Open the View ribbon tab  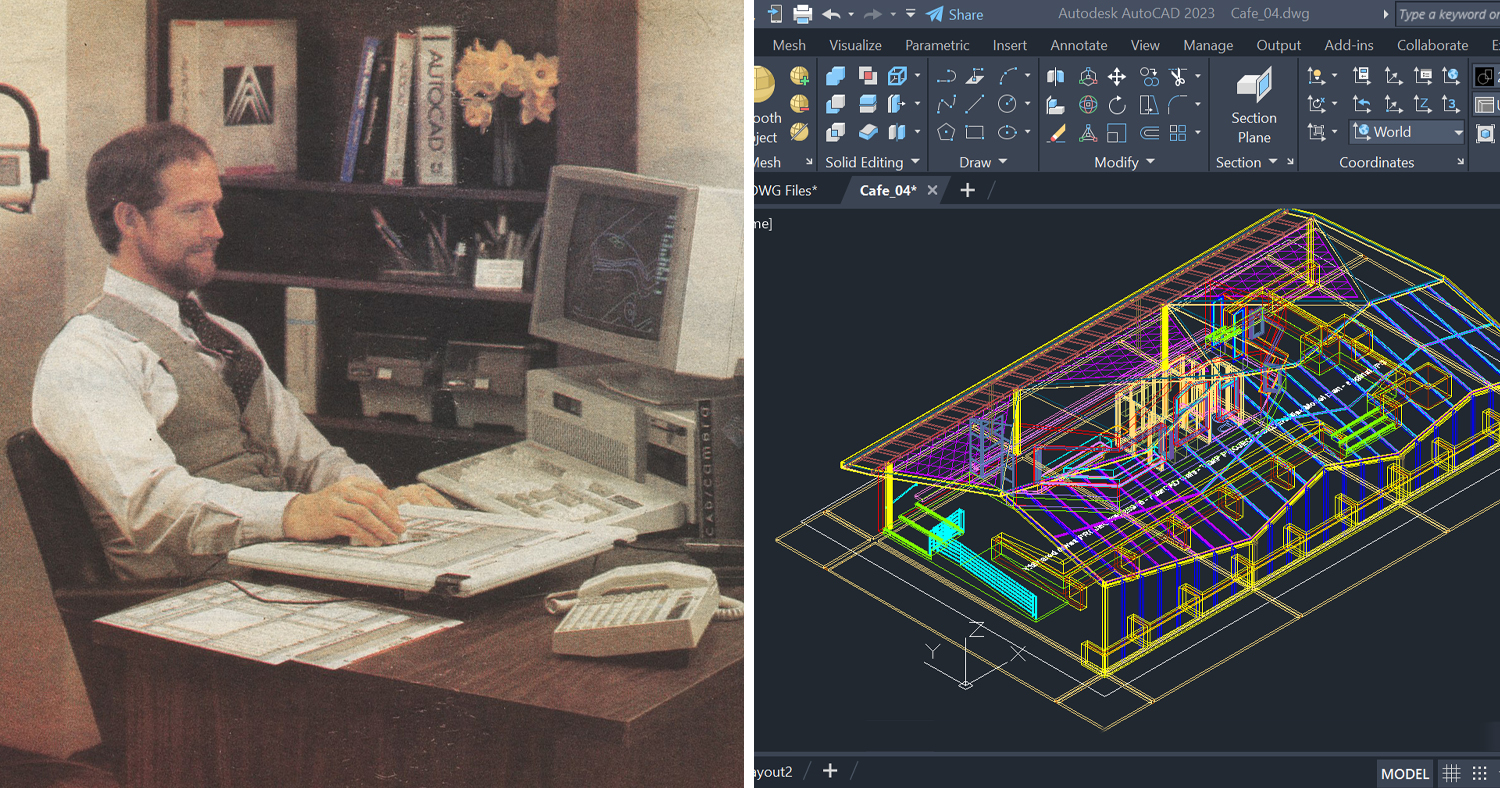(1145, 45)
